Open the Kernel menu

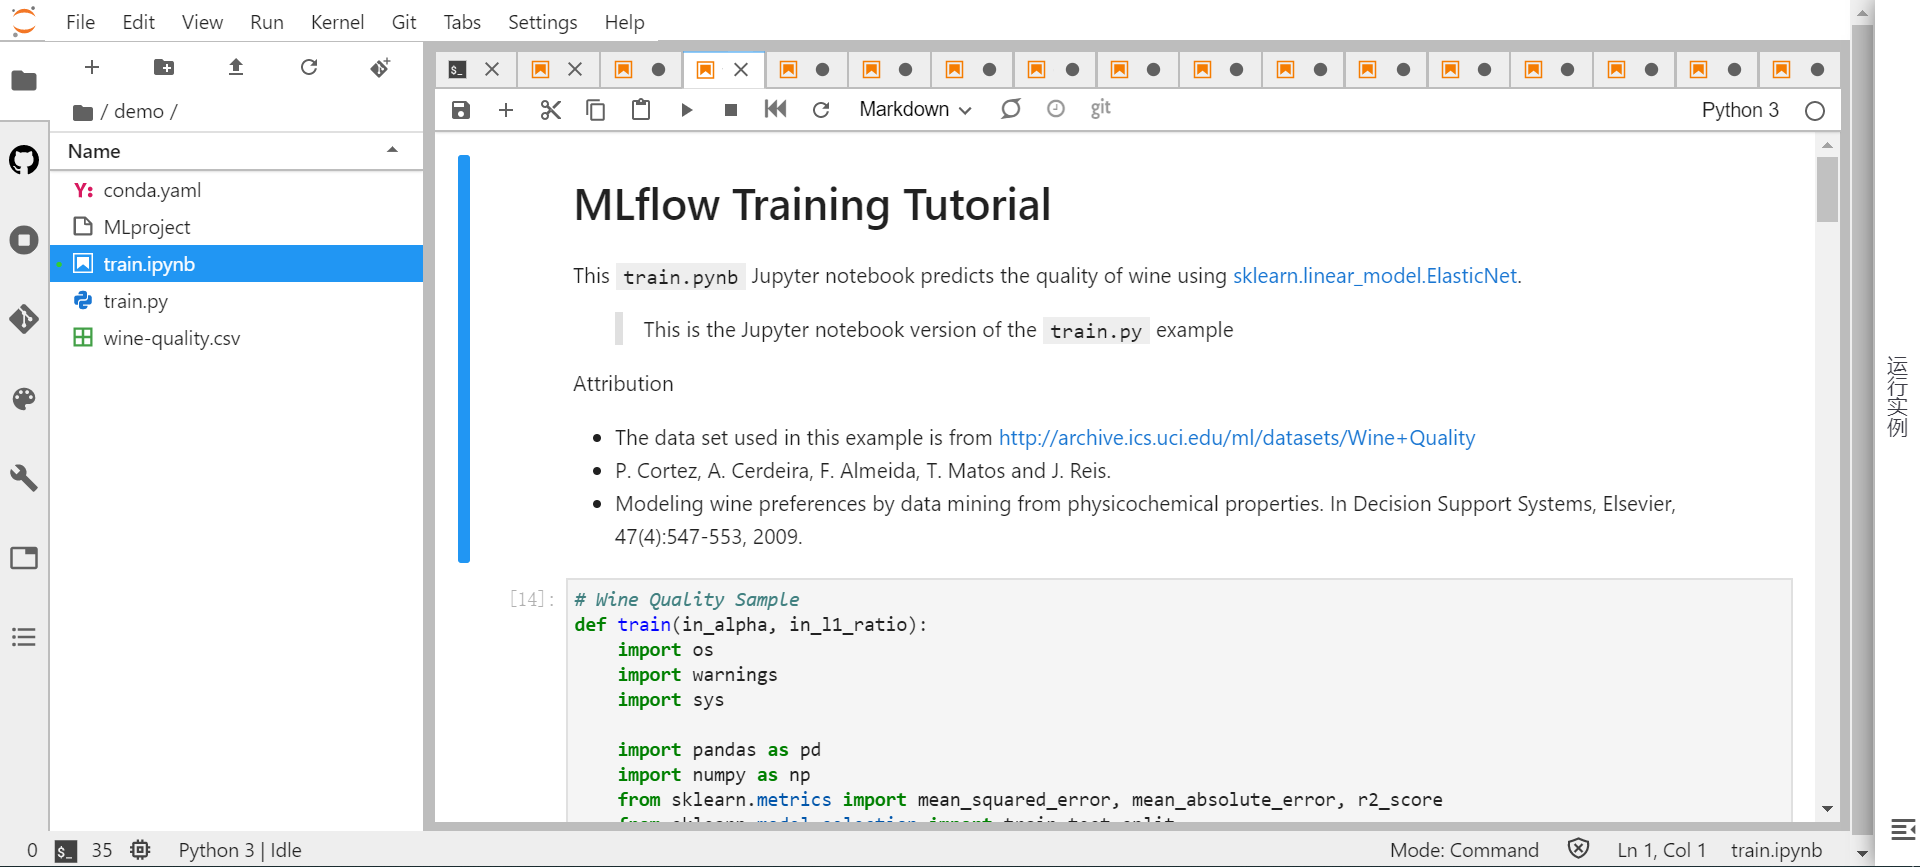(337, 22)
